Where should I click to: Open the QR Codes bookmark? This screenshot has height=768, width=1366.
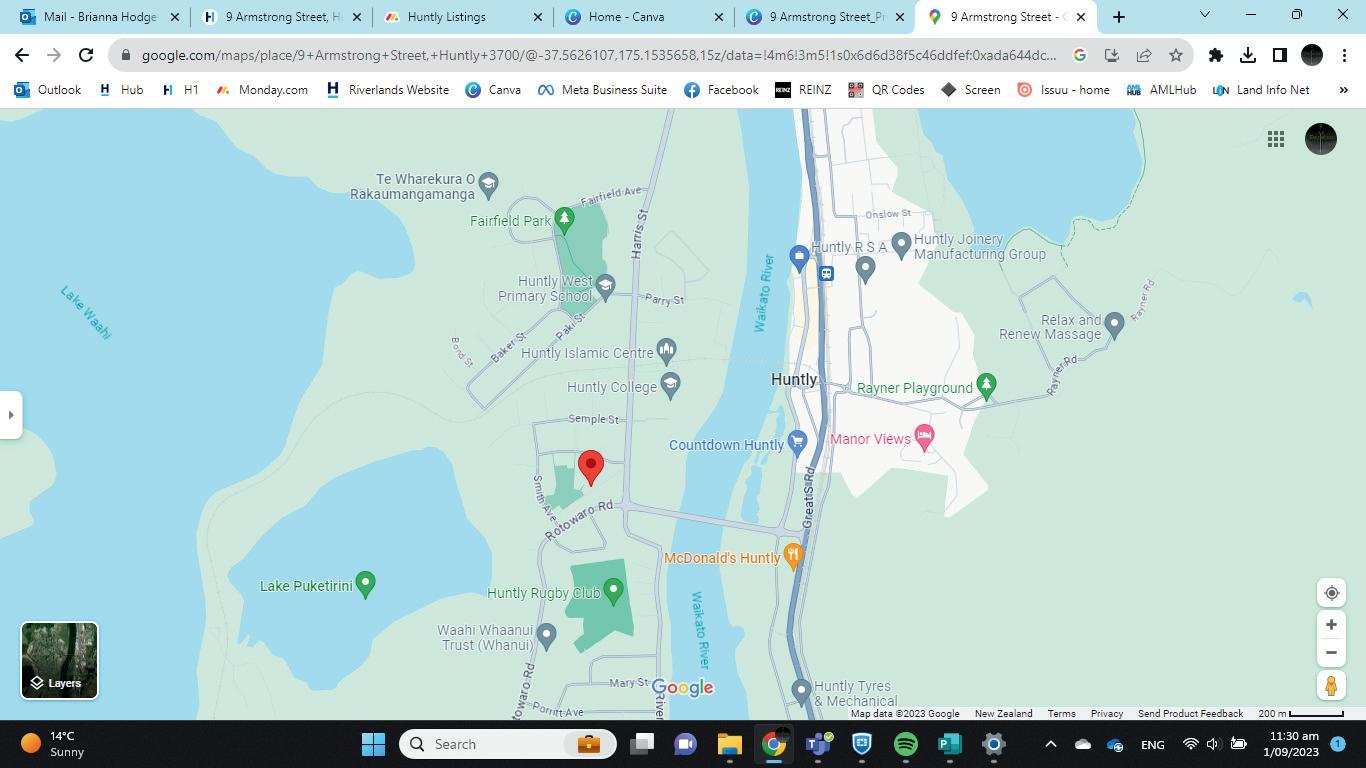click(x=886, y=90)
